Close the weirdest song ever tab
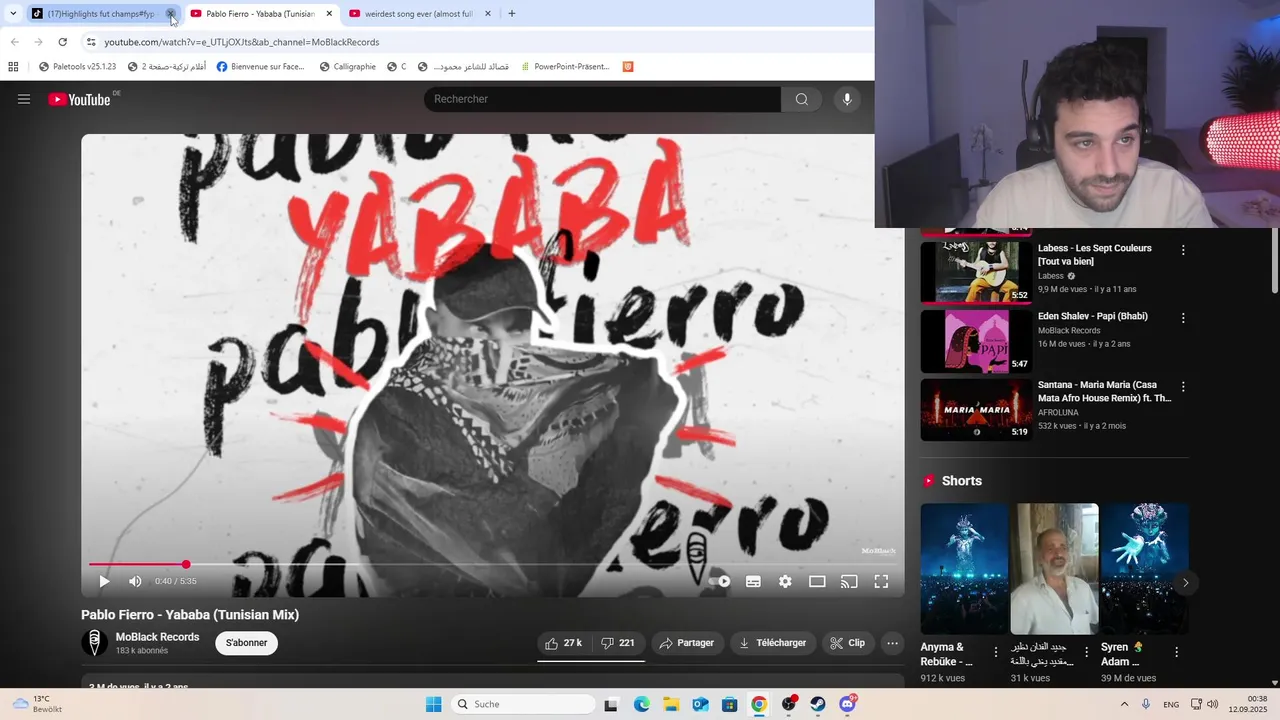The height and width of the screenshot is (720, 1280). pyautogui.click(x=488, y=14)
